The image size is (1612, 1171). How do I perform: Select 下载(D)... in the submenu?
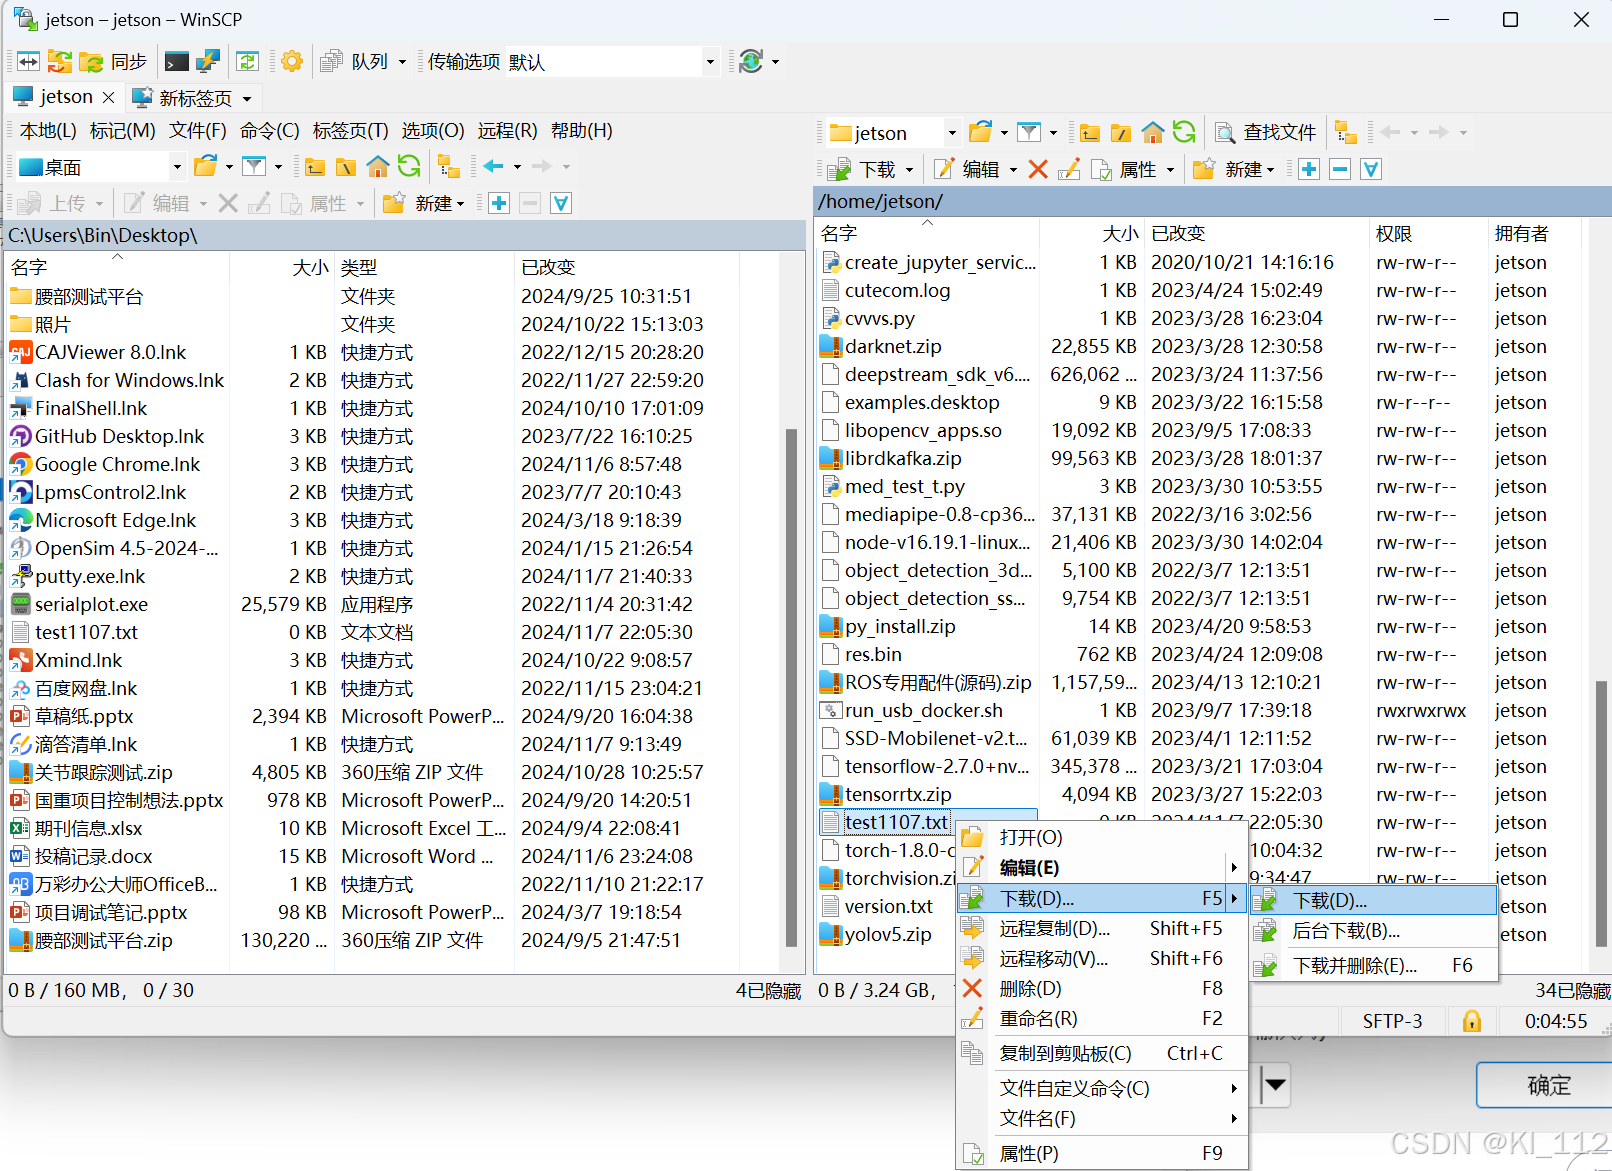coord(1374,900)
